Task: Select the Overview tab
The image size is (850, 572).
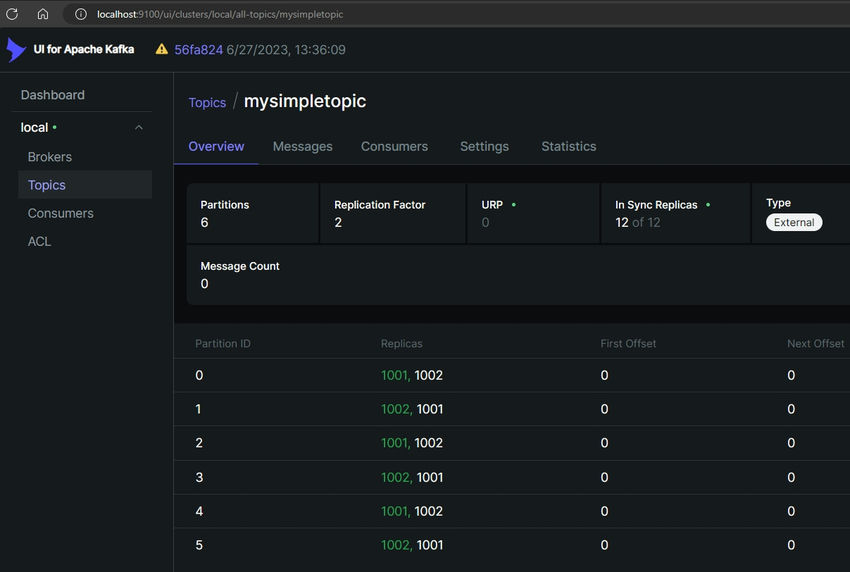Action: (216, 146)
